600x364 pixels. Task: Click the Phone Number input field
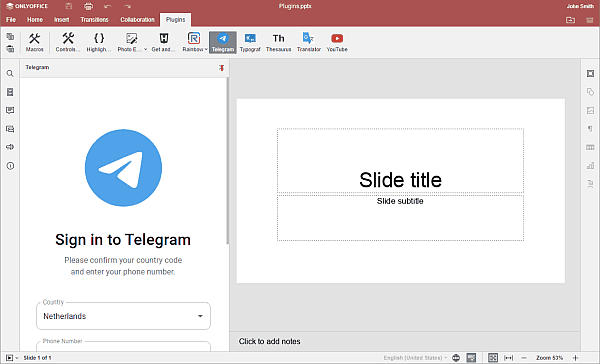coord(123,347)
